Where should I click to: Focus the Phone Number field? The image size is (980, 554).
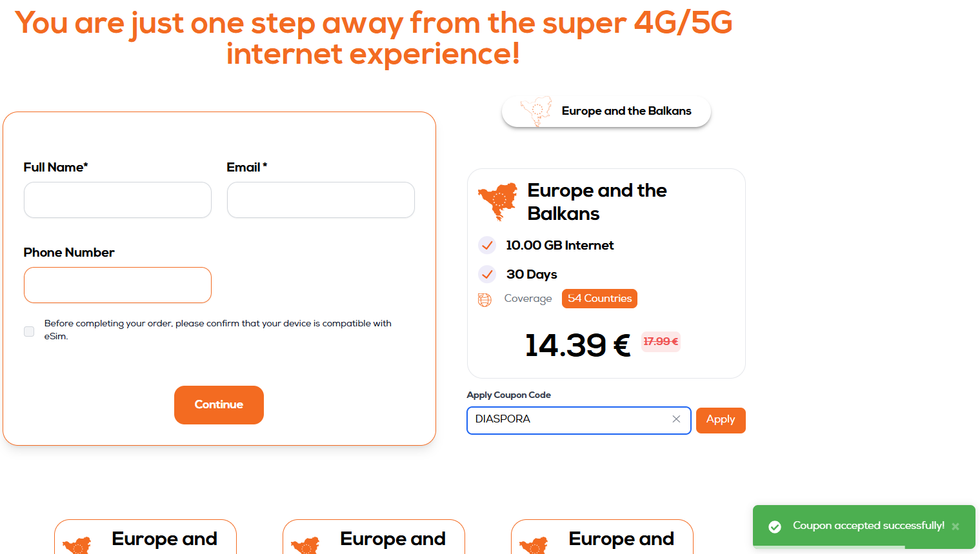(x=117, y=285)
